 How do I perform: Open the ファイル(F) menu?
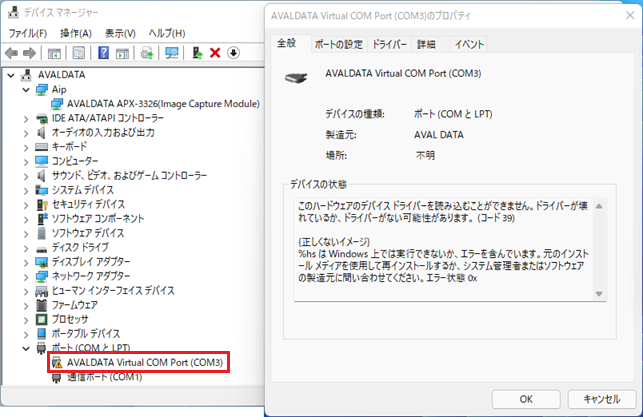click(x=27, y=33)
